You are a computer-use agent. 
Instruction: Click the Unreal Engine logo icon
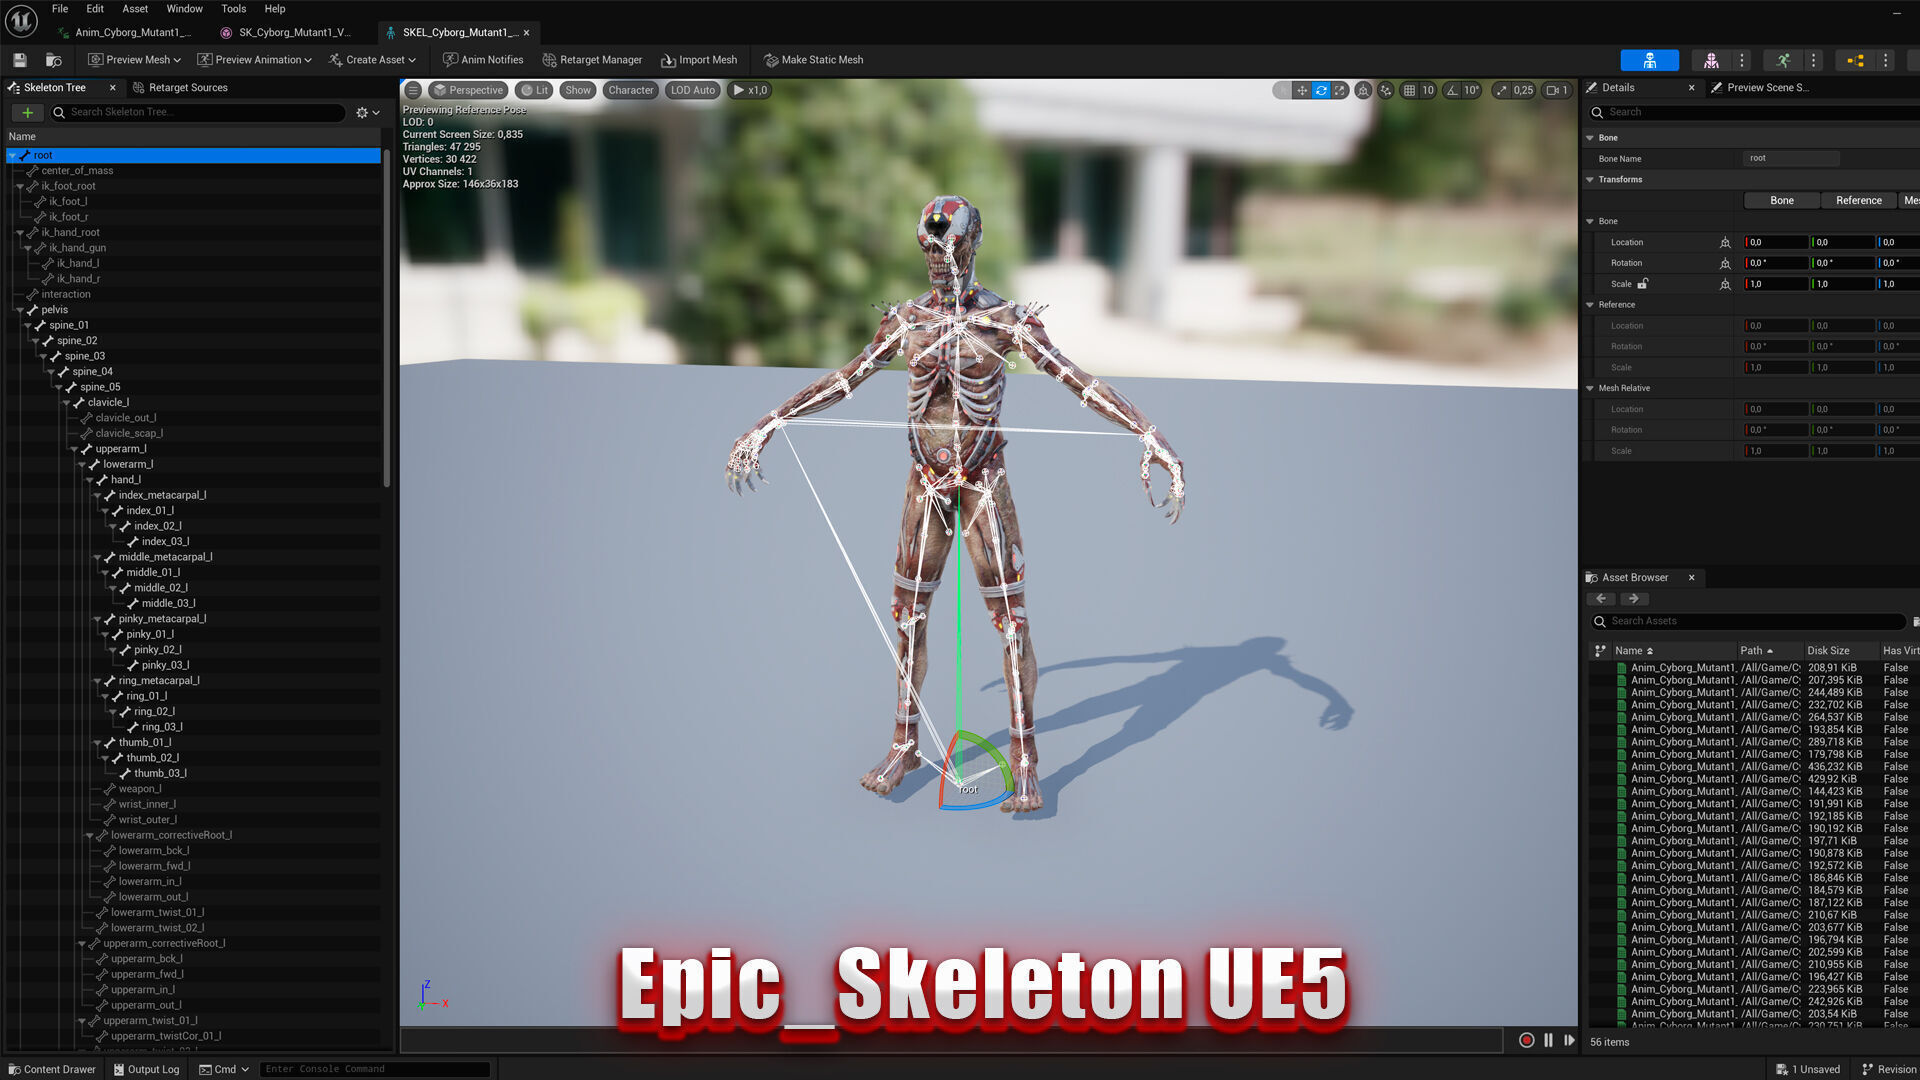(21, 20)
